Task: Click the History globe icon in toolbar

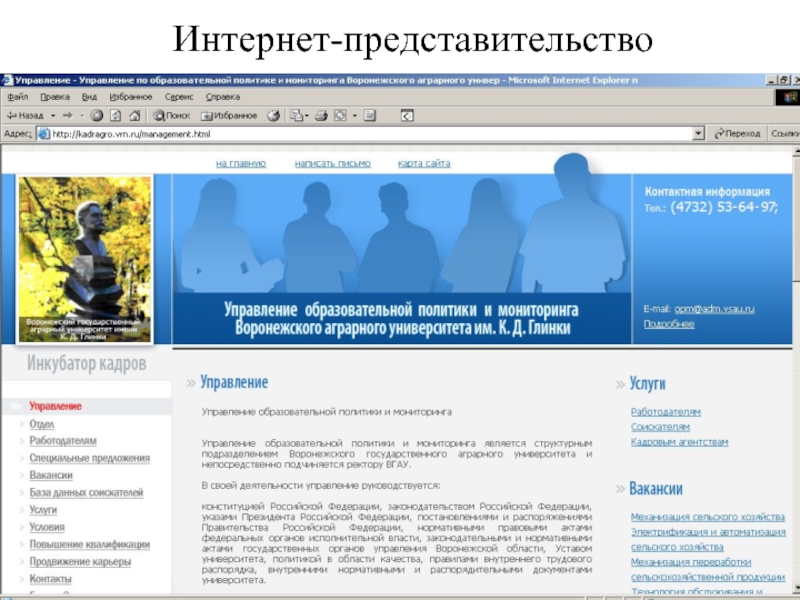Action: point(274,116)
